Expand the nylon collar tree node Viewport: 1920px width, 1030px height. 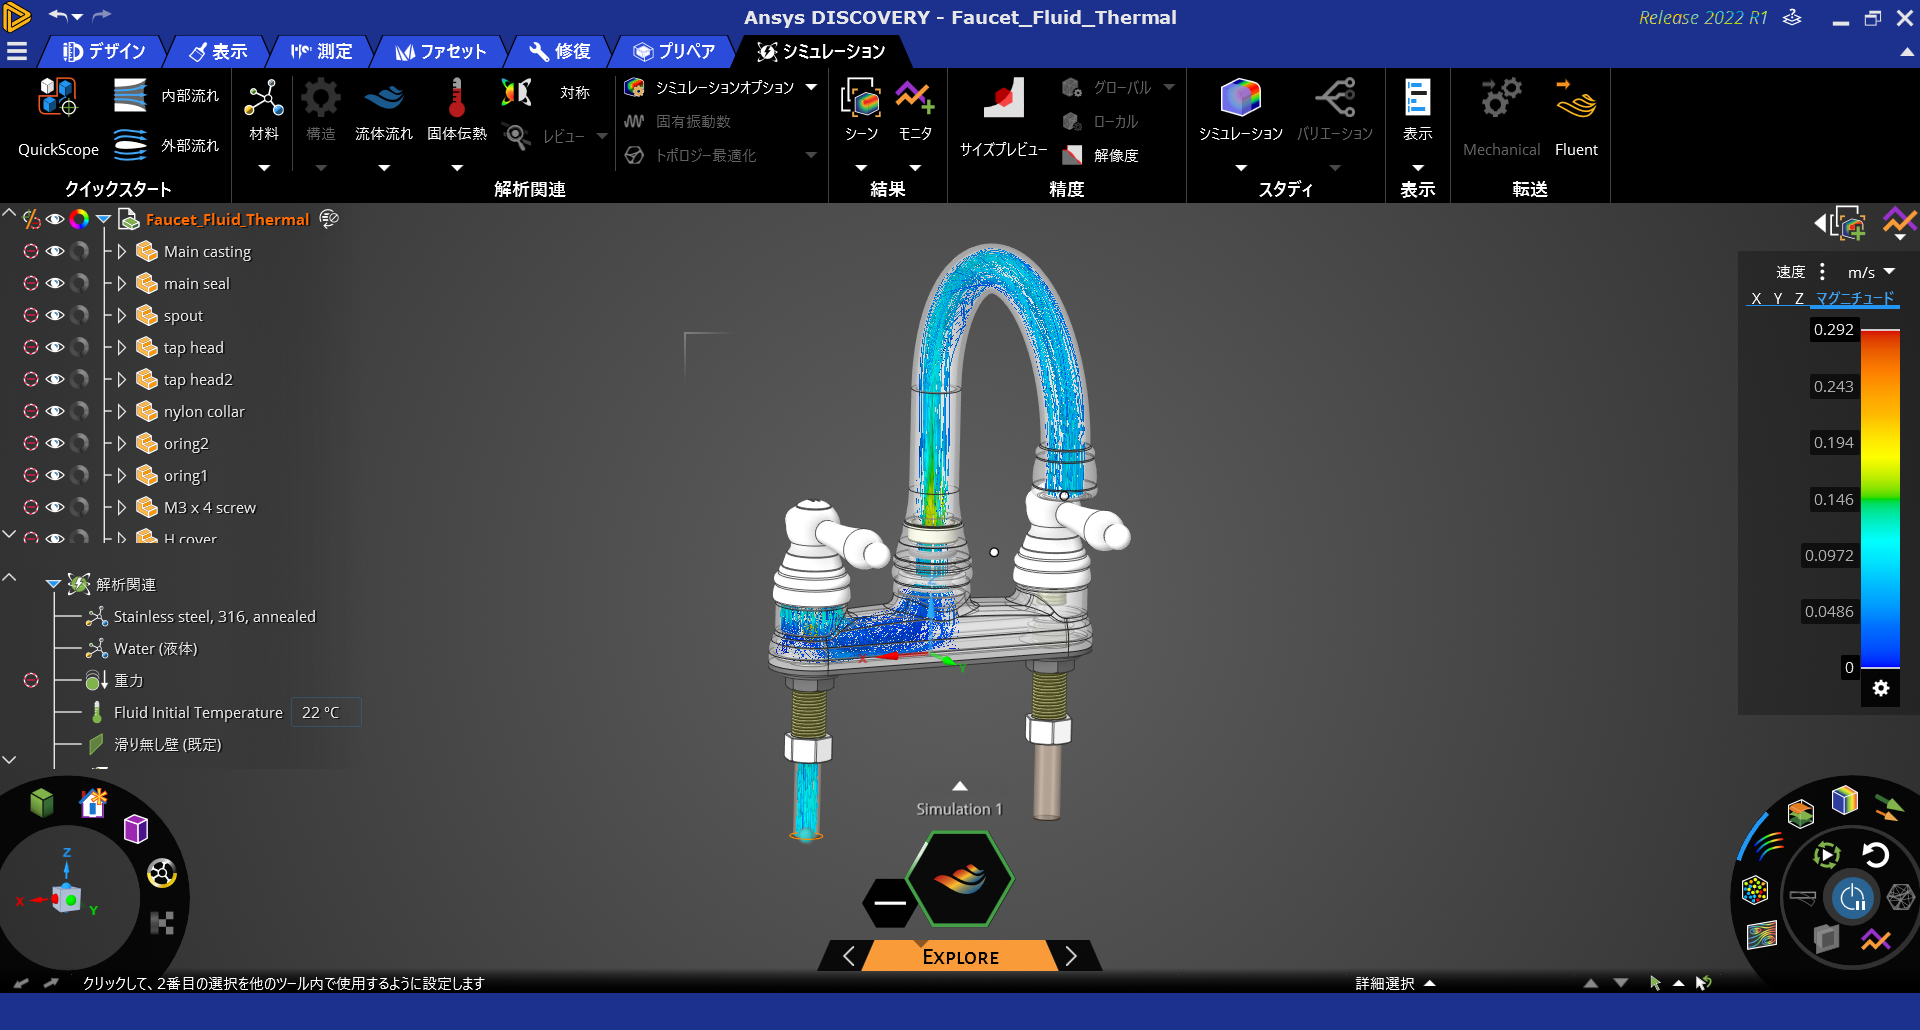click(122, 412)
